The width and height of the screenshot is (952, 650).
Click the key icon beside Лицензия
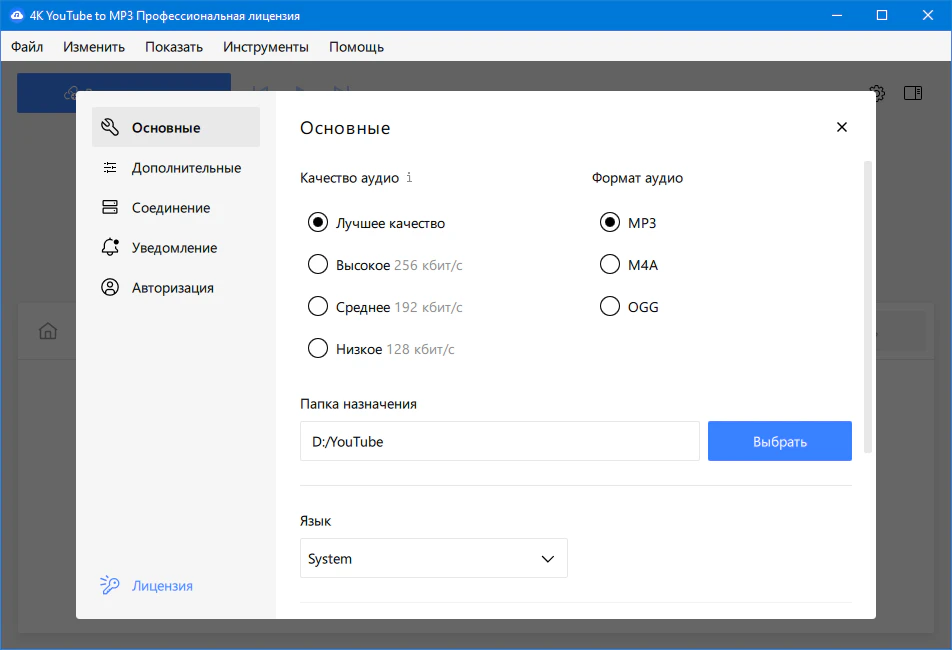coord(110,586)
